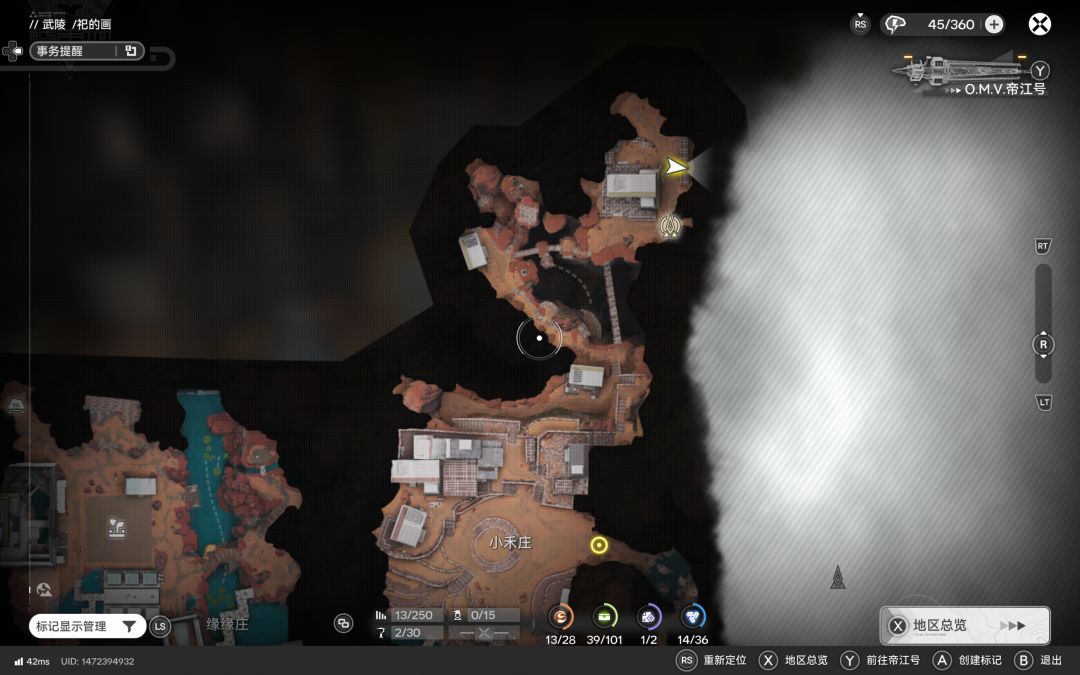Click the 13/250 counter value
This screenshot has height=675, width=1080.
414,615
